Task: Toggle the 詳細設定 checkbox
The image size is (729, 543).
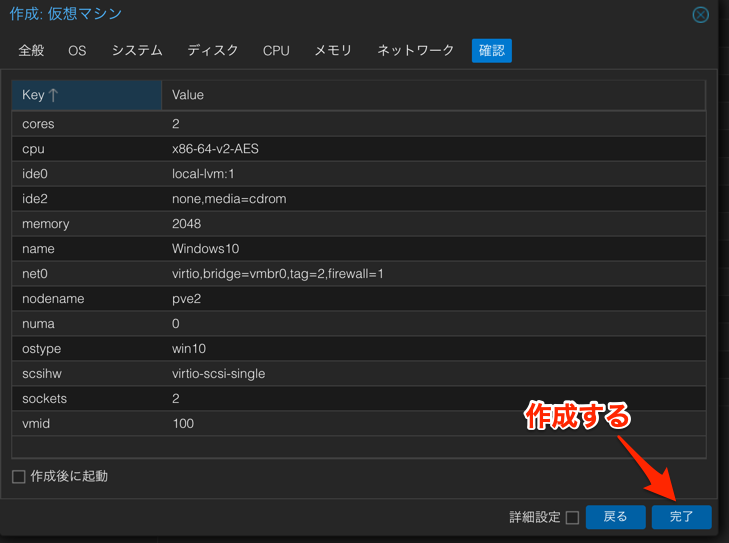Action: pyautogui.click(x=572, y=517)
